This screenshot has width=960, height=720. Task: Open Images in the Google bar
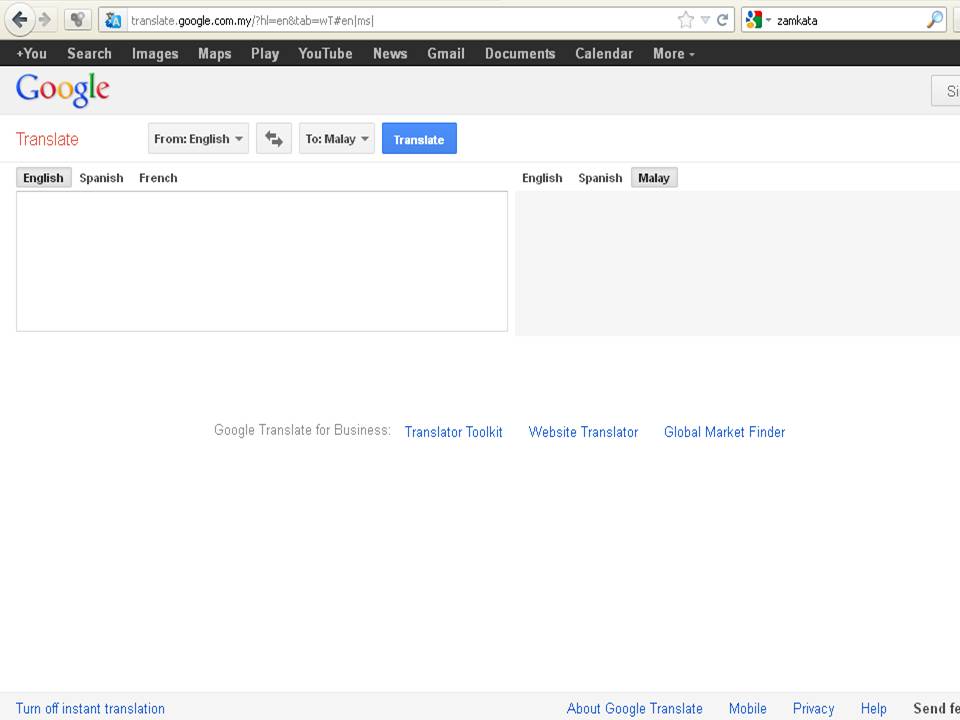click(x=155, y=54)
